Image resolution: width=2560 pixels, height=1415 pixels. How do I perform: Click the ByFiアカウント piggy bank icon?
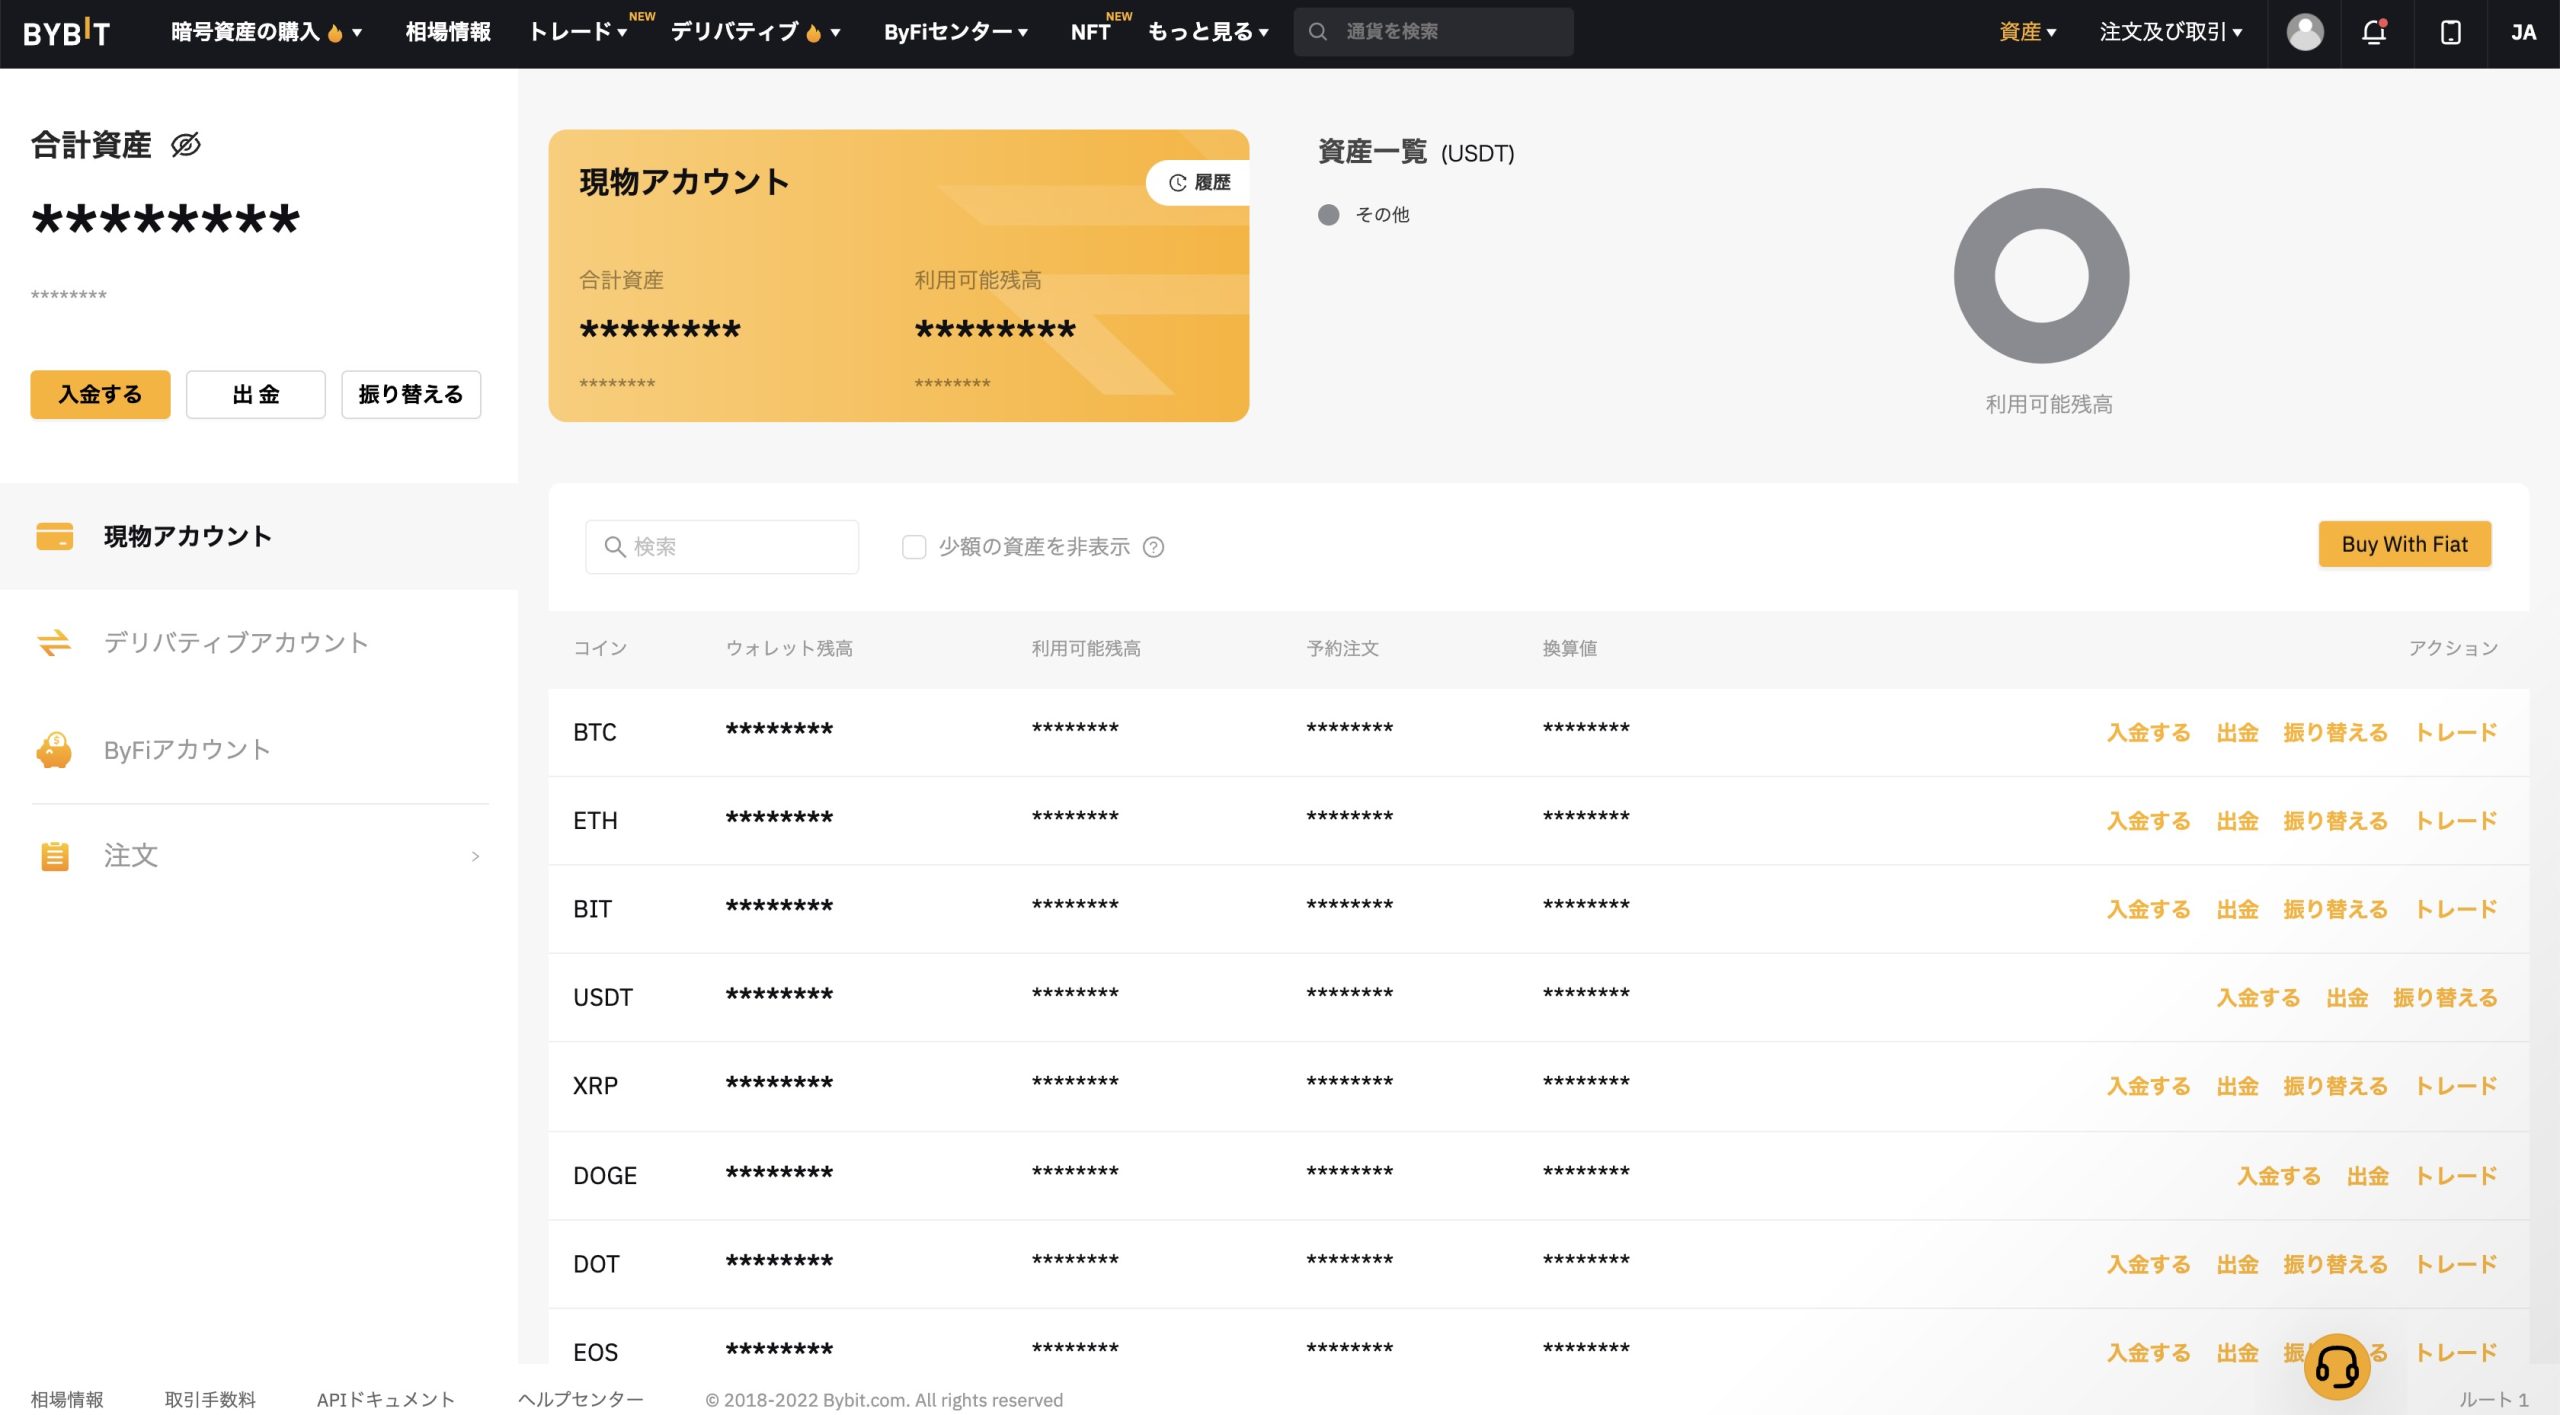pyautogui.click(x=54, y=750)
